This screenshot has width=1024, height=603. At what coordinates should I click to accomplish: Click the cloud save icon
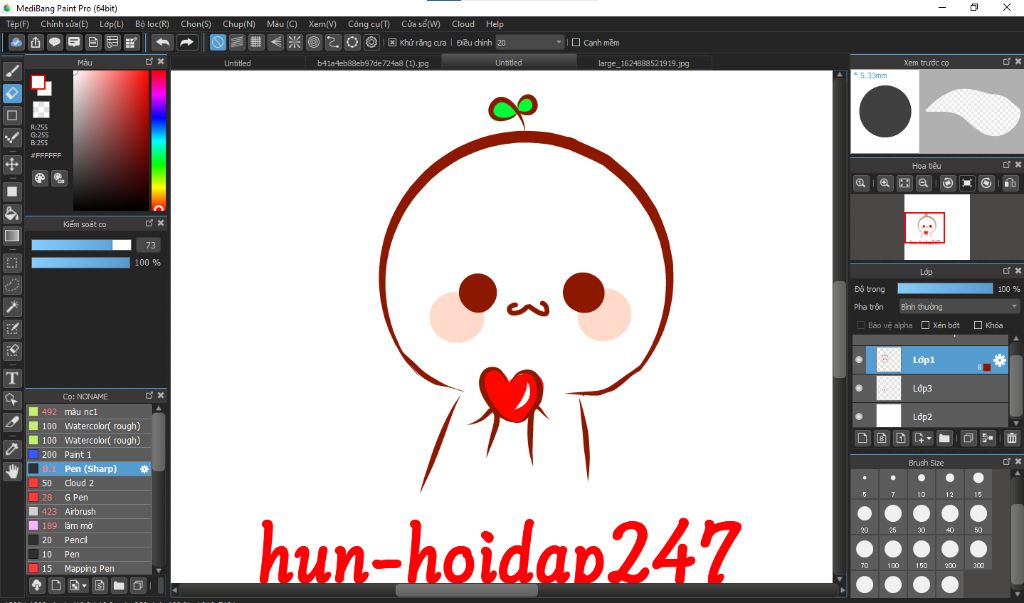pos(16,42)
